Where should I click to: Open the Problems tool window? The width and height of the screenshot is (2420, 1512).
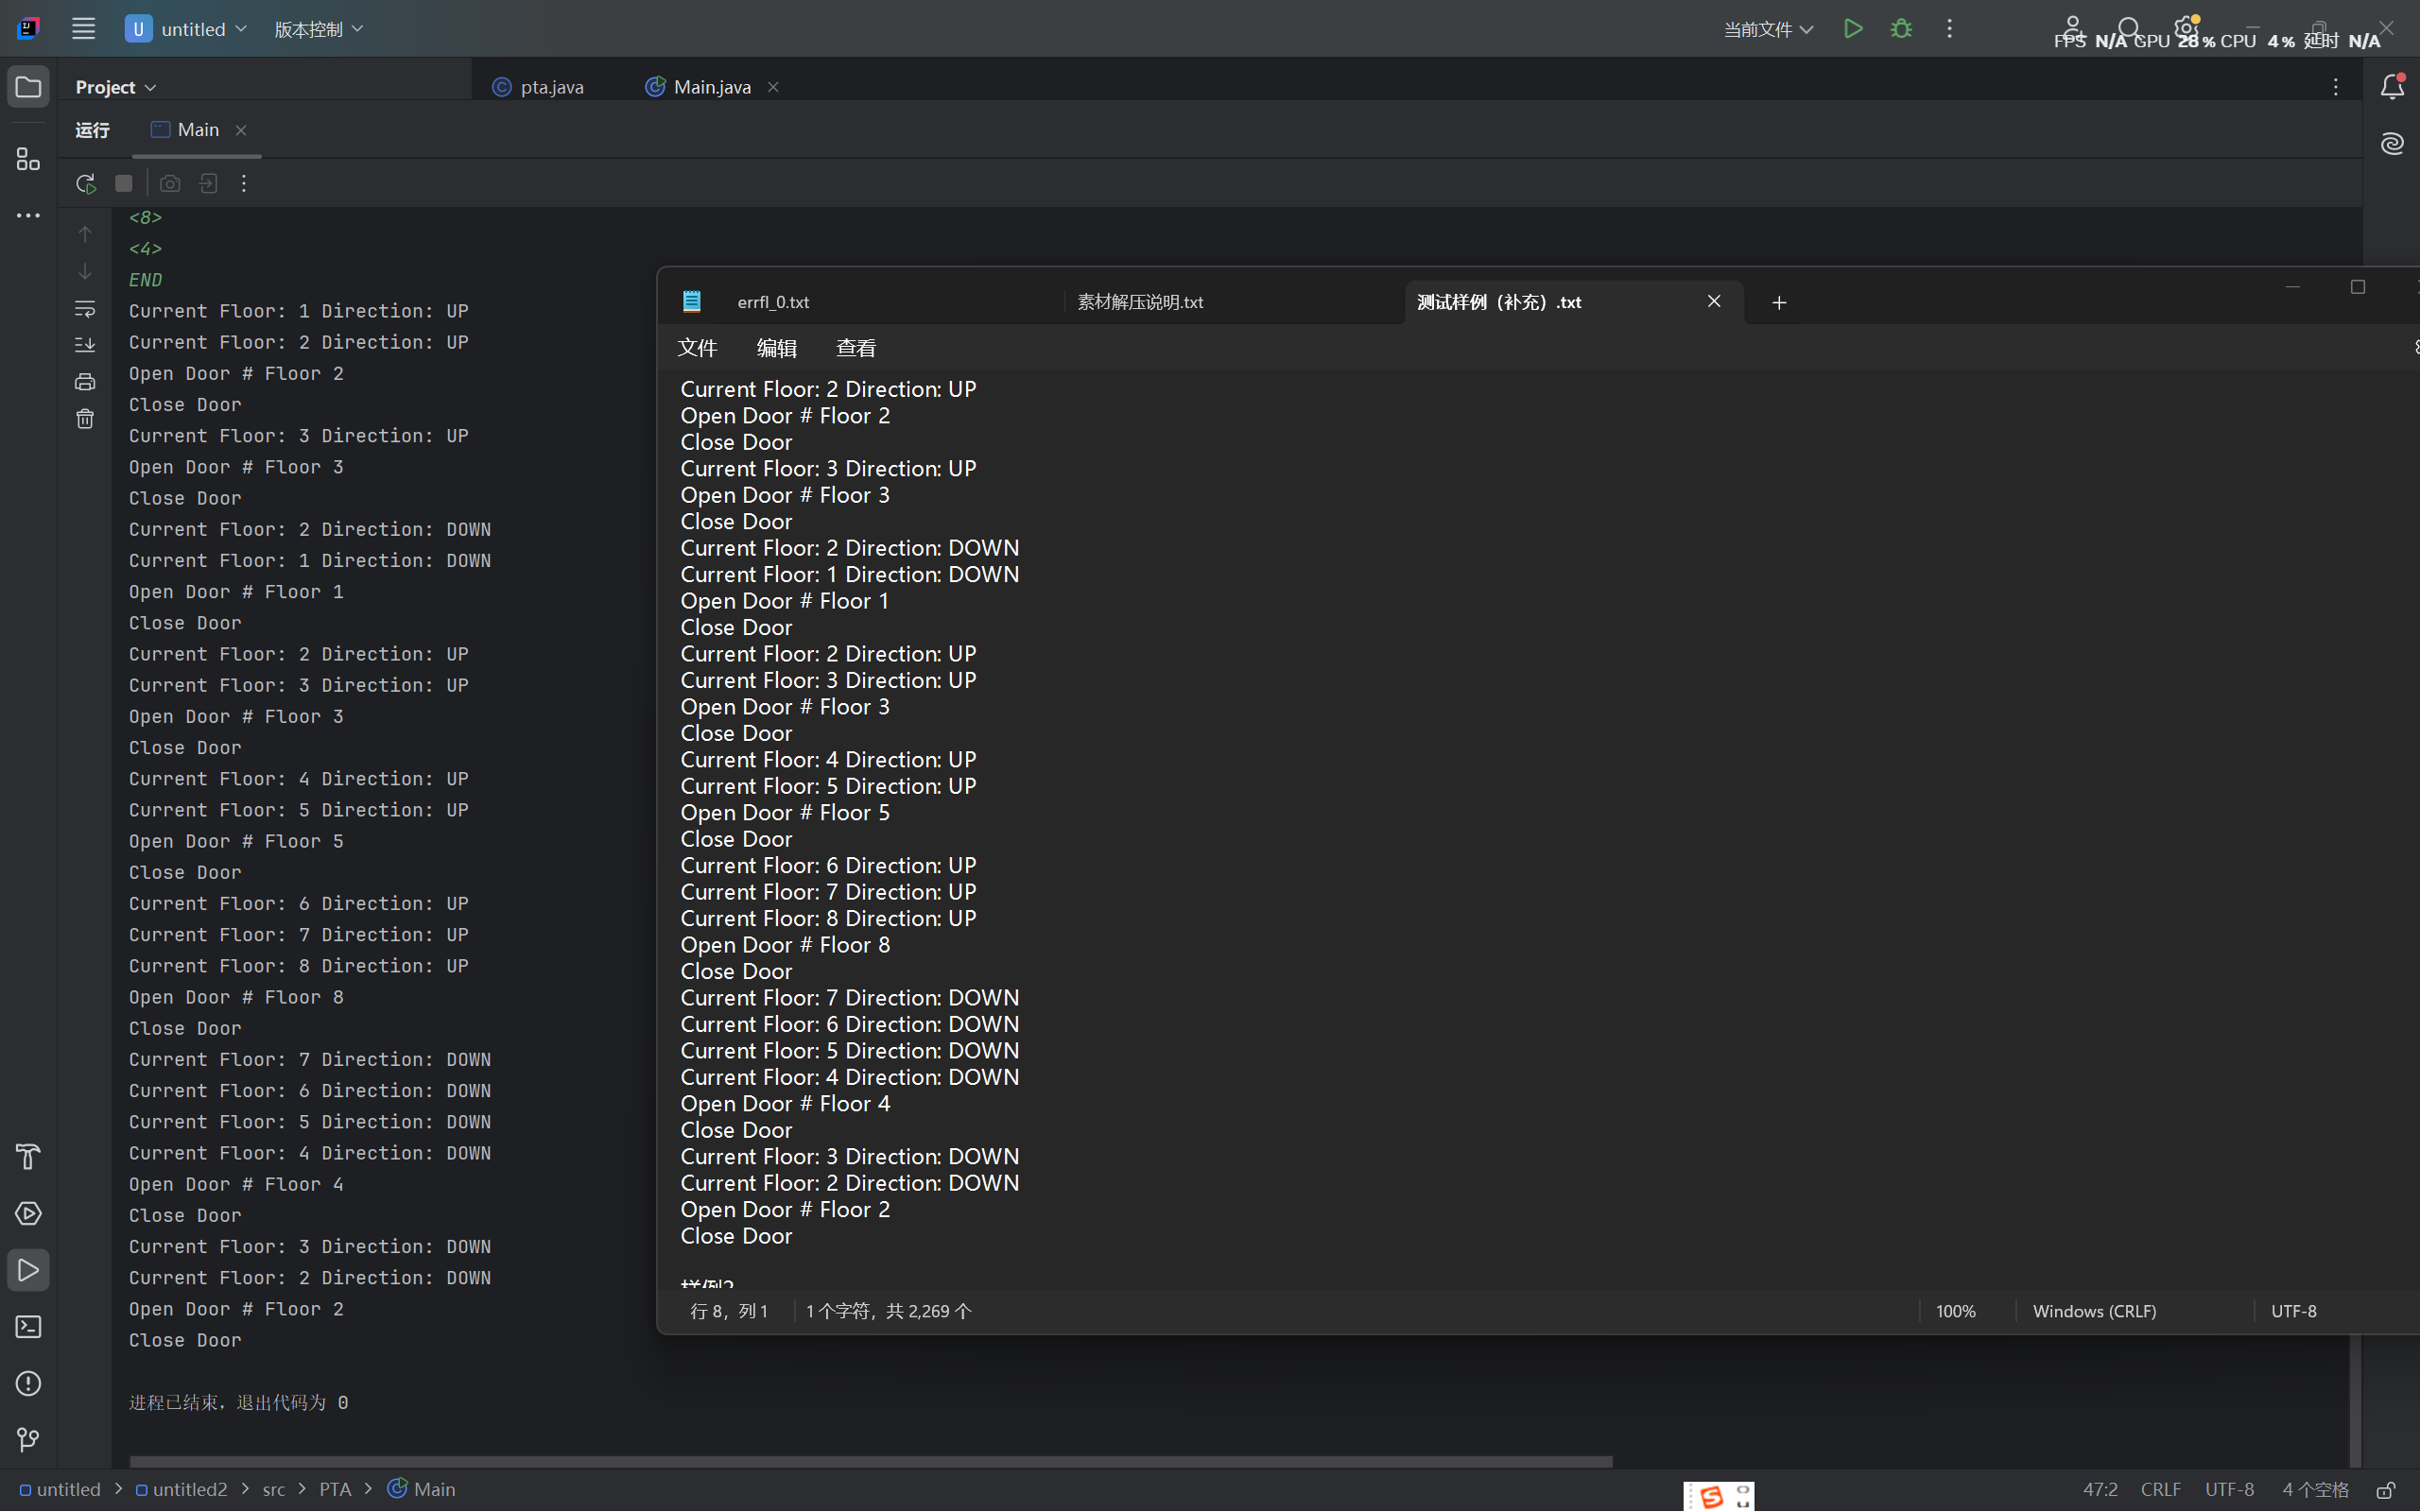coord(28,1383)
